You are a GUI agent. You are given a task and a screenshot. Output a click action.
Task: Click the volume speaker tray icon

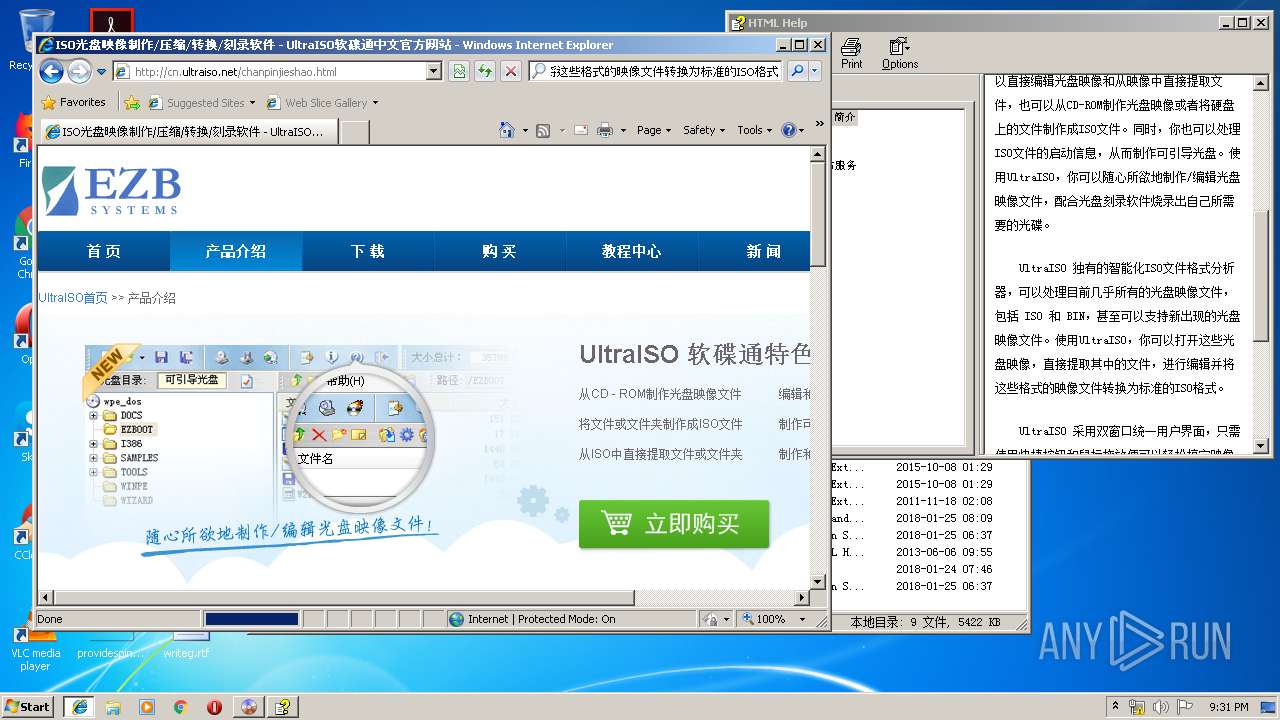1160,706
